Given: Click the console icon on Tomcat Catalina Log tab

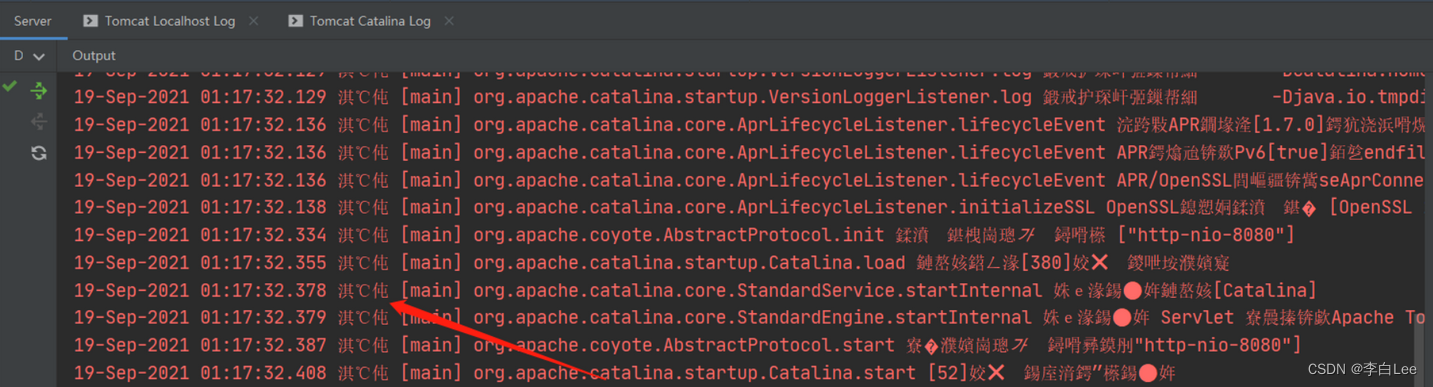Looking at the screenshot, I should 295,20.
